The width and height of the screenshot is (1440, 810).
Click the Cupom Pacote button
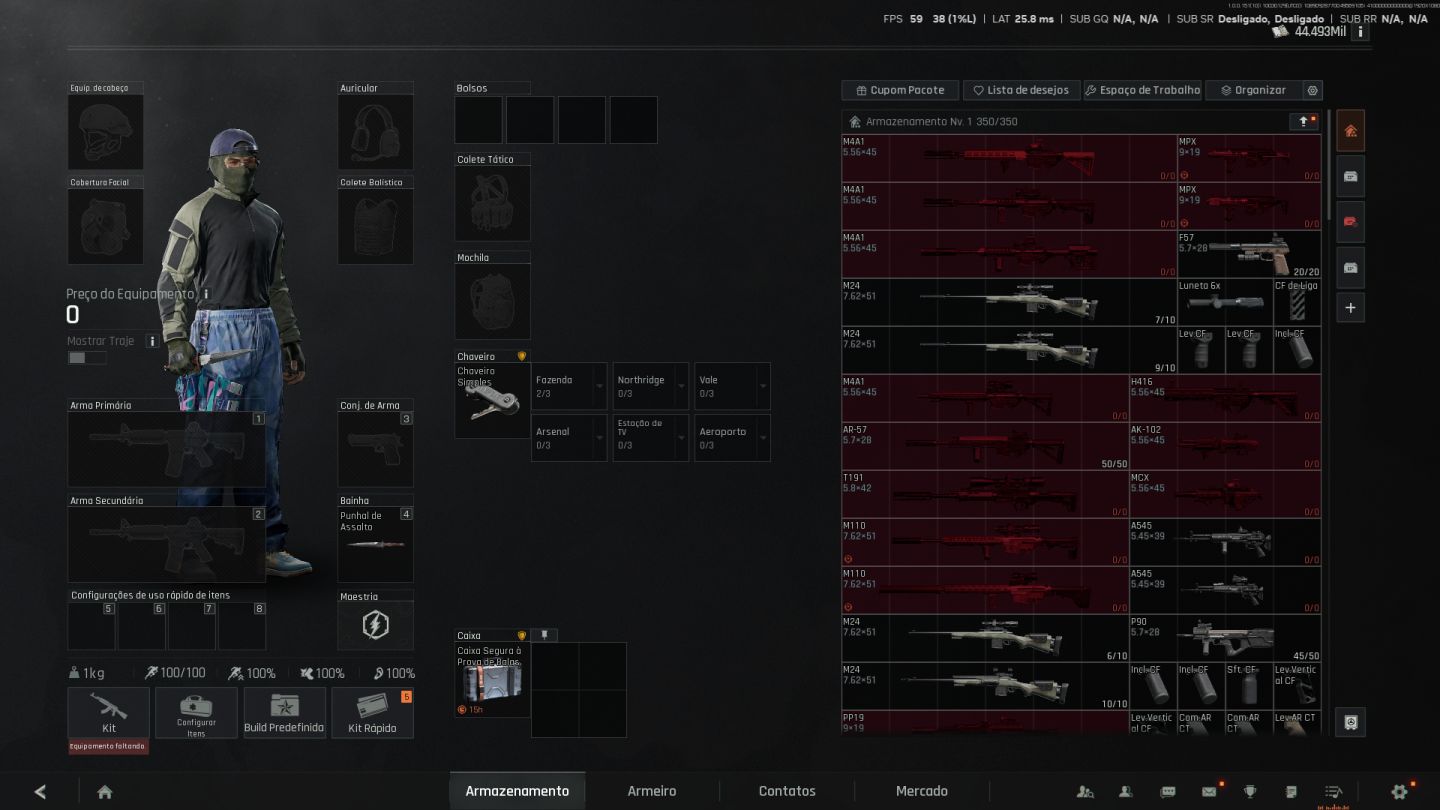pyautogui.click(x=900, y=90)
